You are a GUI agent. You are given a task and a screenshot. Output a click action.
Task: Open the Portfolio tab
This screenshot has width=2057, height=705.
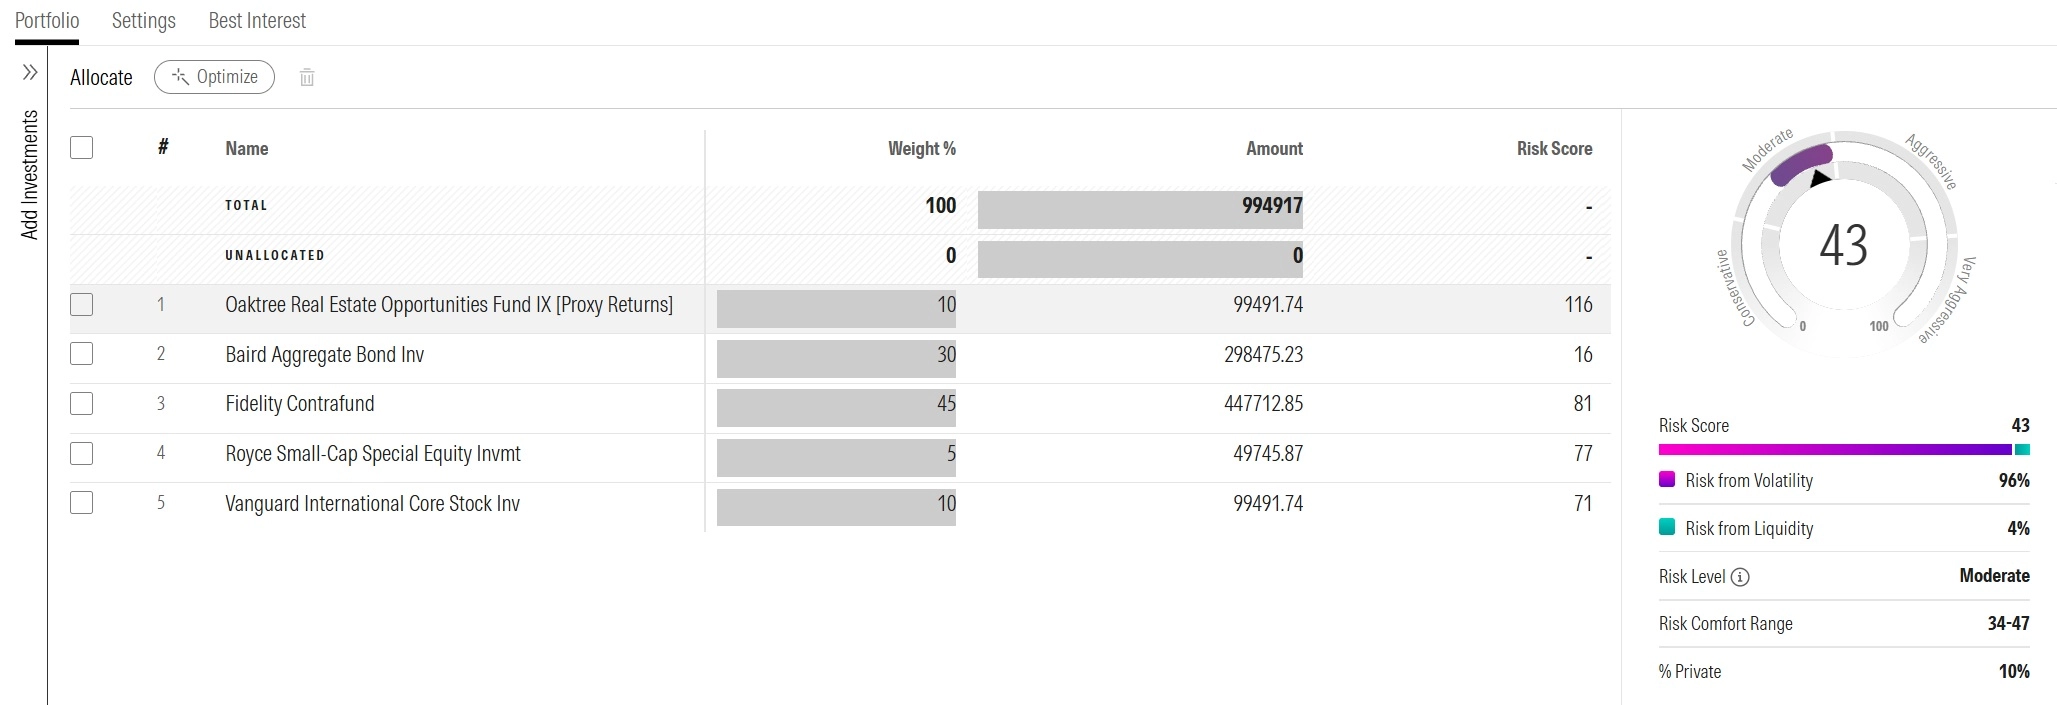47,21
